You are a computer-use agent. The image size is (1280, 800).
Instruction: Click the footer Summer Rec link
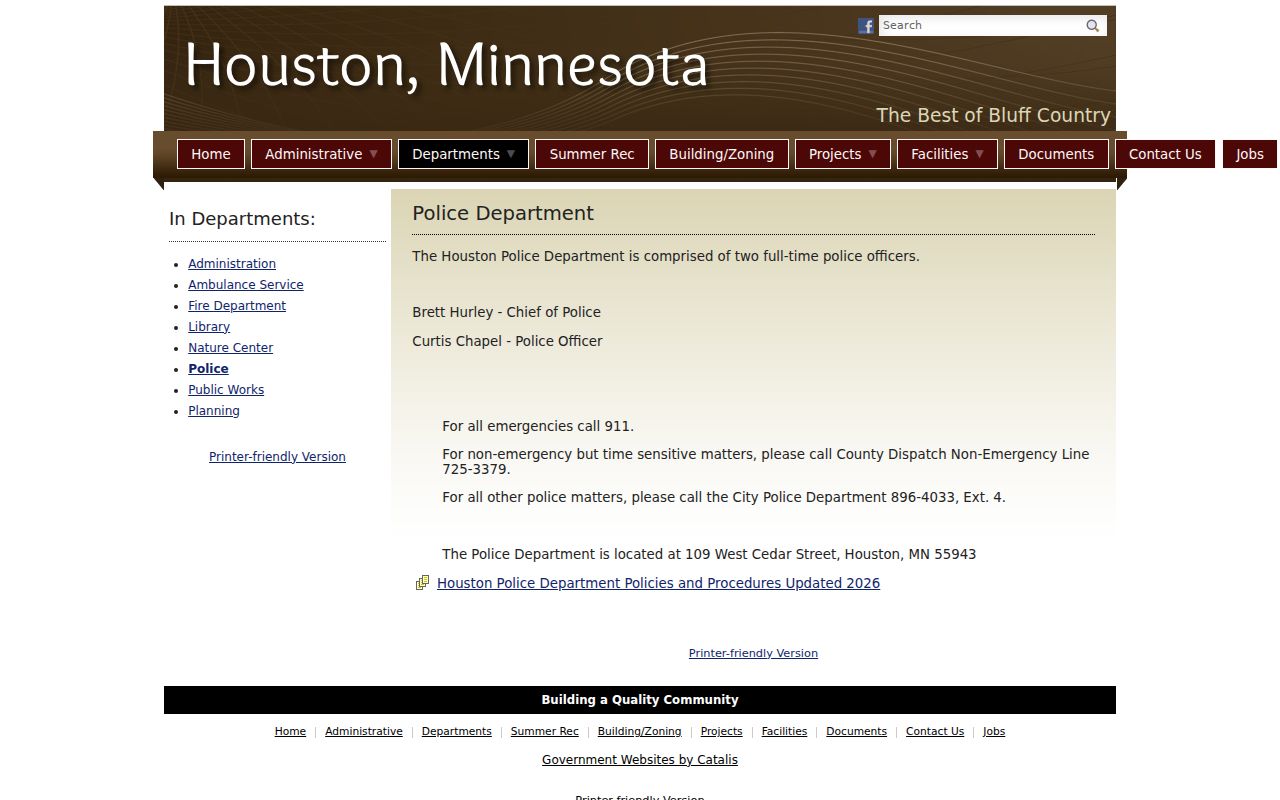pyautogui.click(x=545, y=732)
